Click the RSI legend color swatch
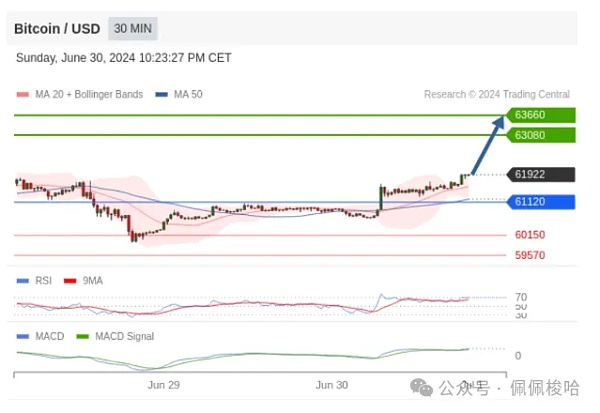This screenshot has height=413, width=600. (x=23, y=281)
